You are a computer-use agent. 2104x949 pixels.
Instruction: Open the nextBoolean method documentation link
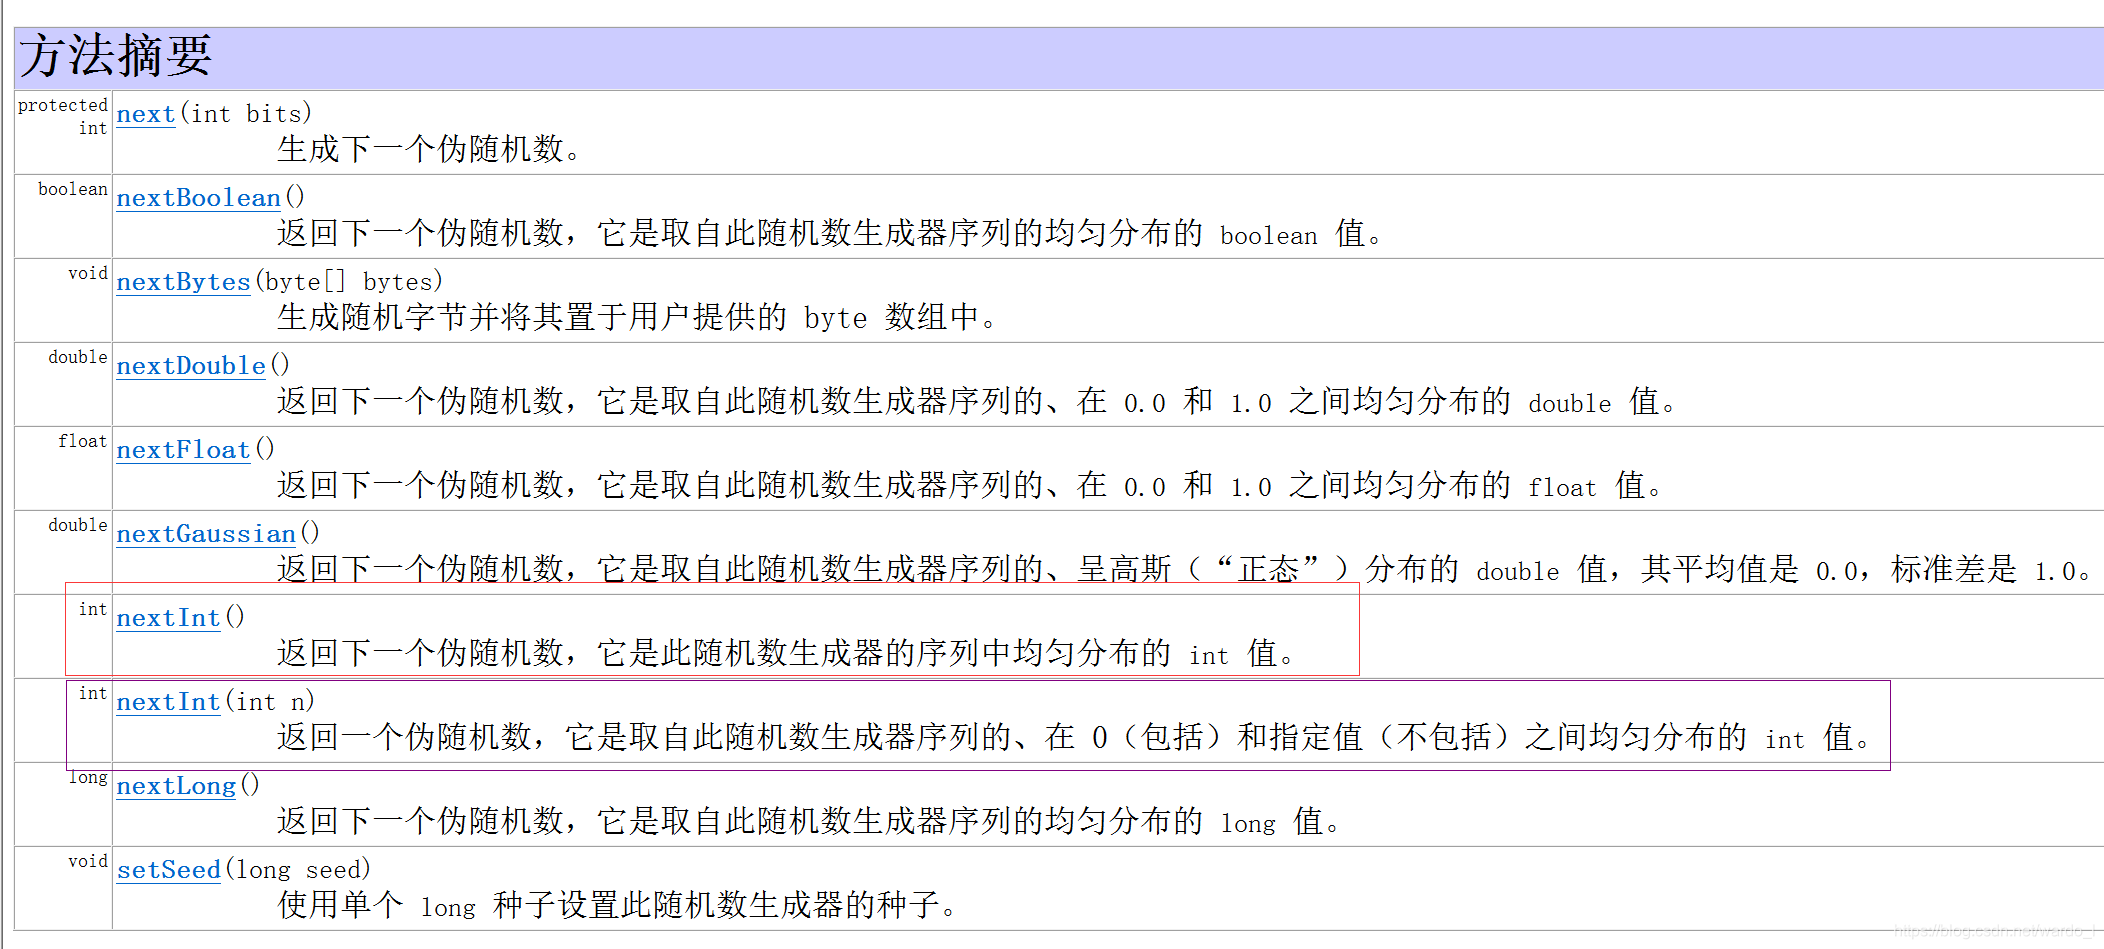coord(198,197)
